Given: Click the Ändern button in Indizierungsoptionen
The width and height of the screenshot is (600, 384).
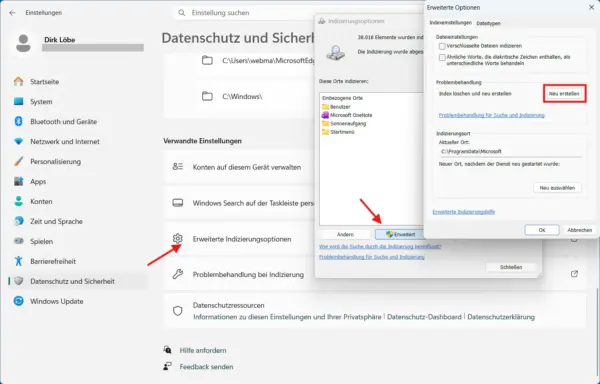Looking at the screenshot, I should click(x=345, y=234).
